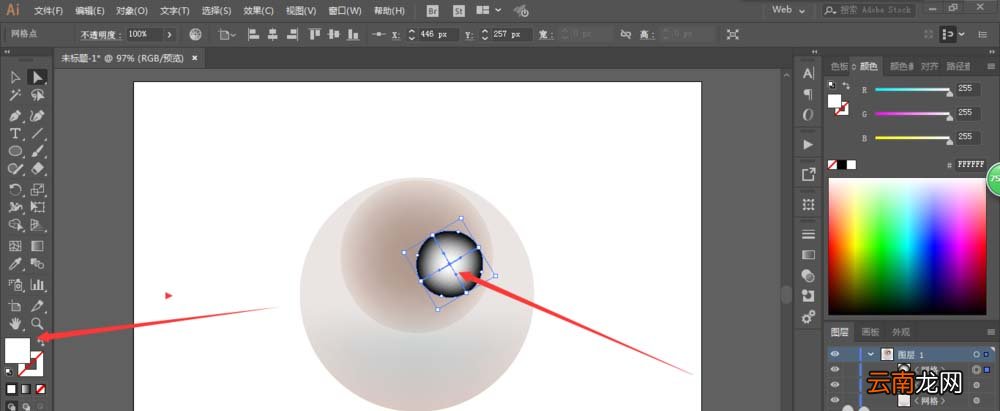The width and height of the screenshot is (1000, 411).
Task: Open Adobe Bridge via Br icon
Action: 433,11
